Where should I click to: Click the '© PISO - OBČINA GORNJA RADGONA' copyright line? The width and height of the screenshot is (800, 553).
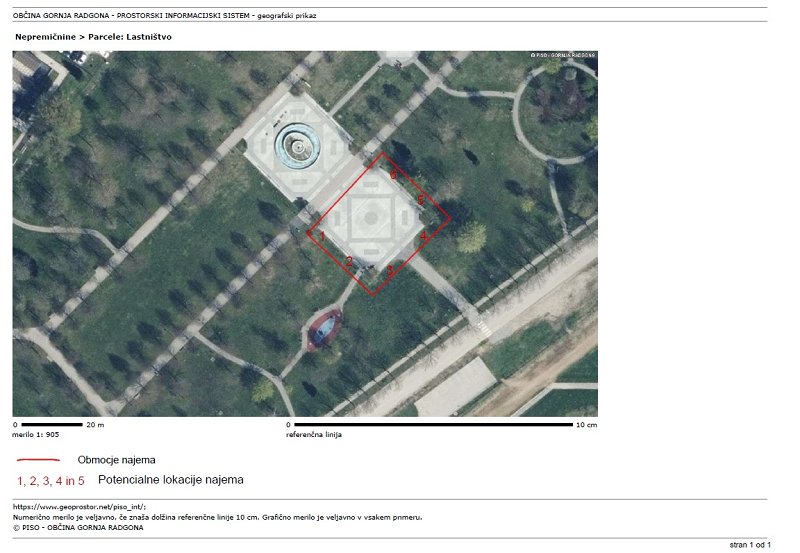78,527
